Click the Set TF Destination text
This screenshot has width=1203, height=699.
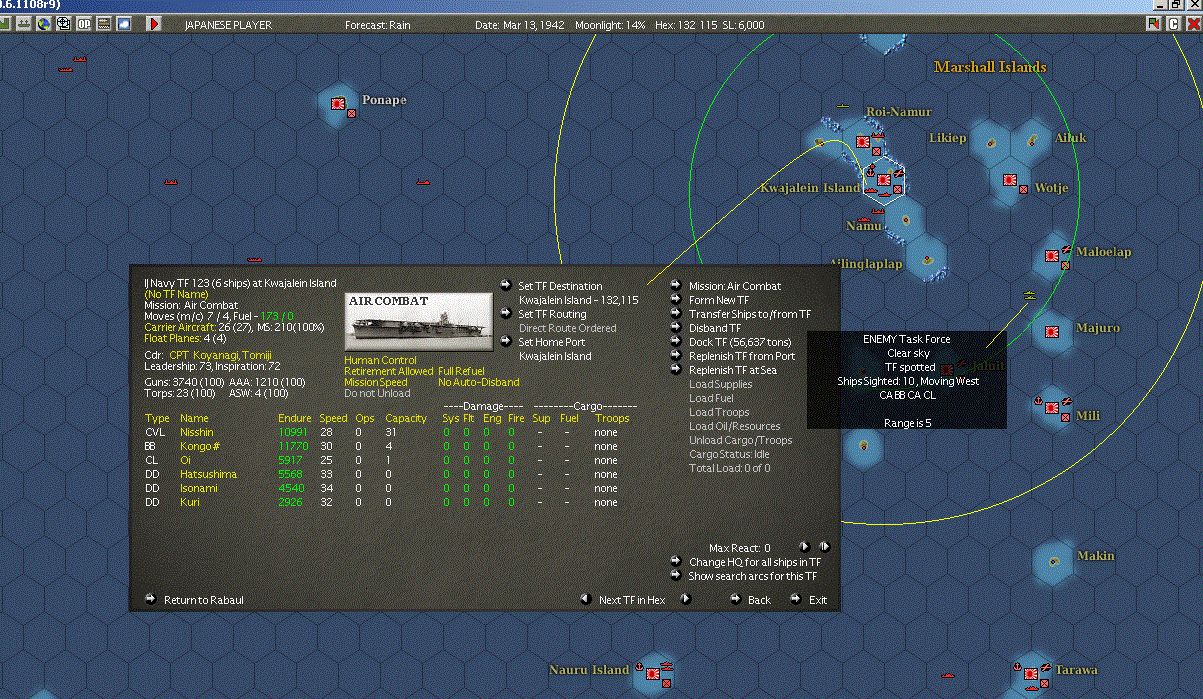560,286
